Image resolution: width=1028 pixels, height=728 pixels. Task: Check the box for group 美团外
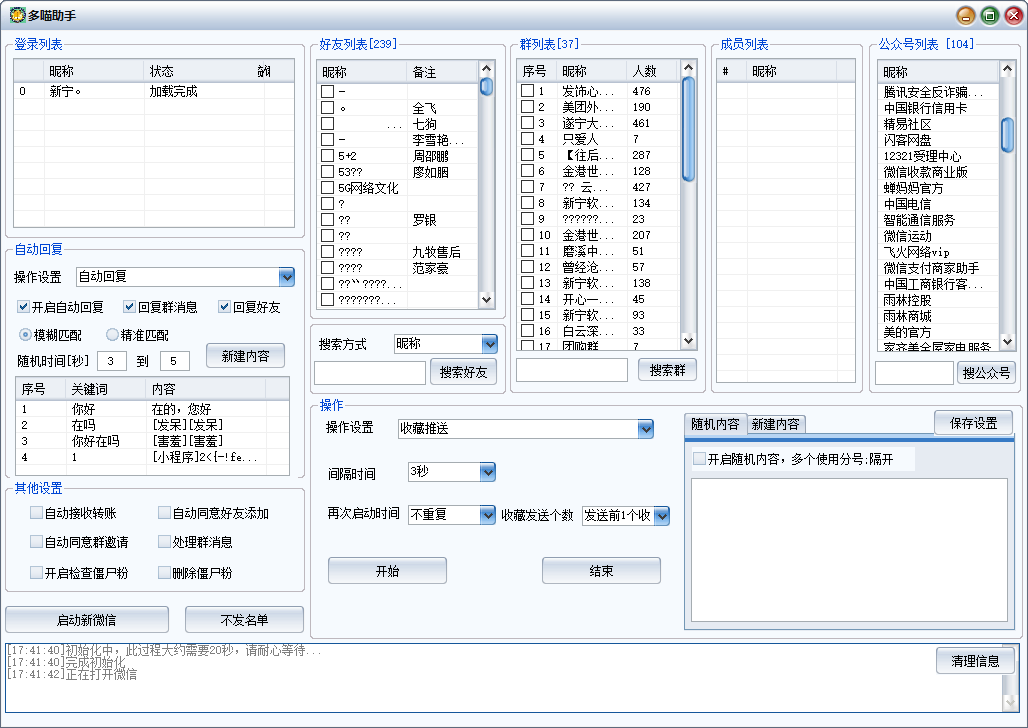click(527, 106)
